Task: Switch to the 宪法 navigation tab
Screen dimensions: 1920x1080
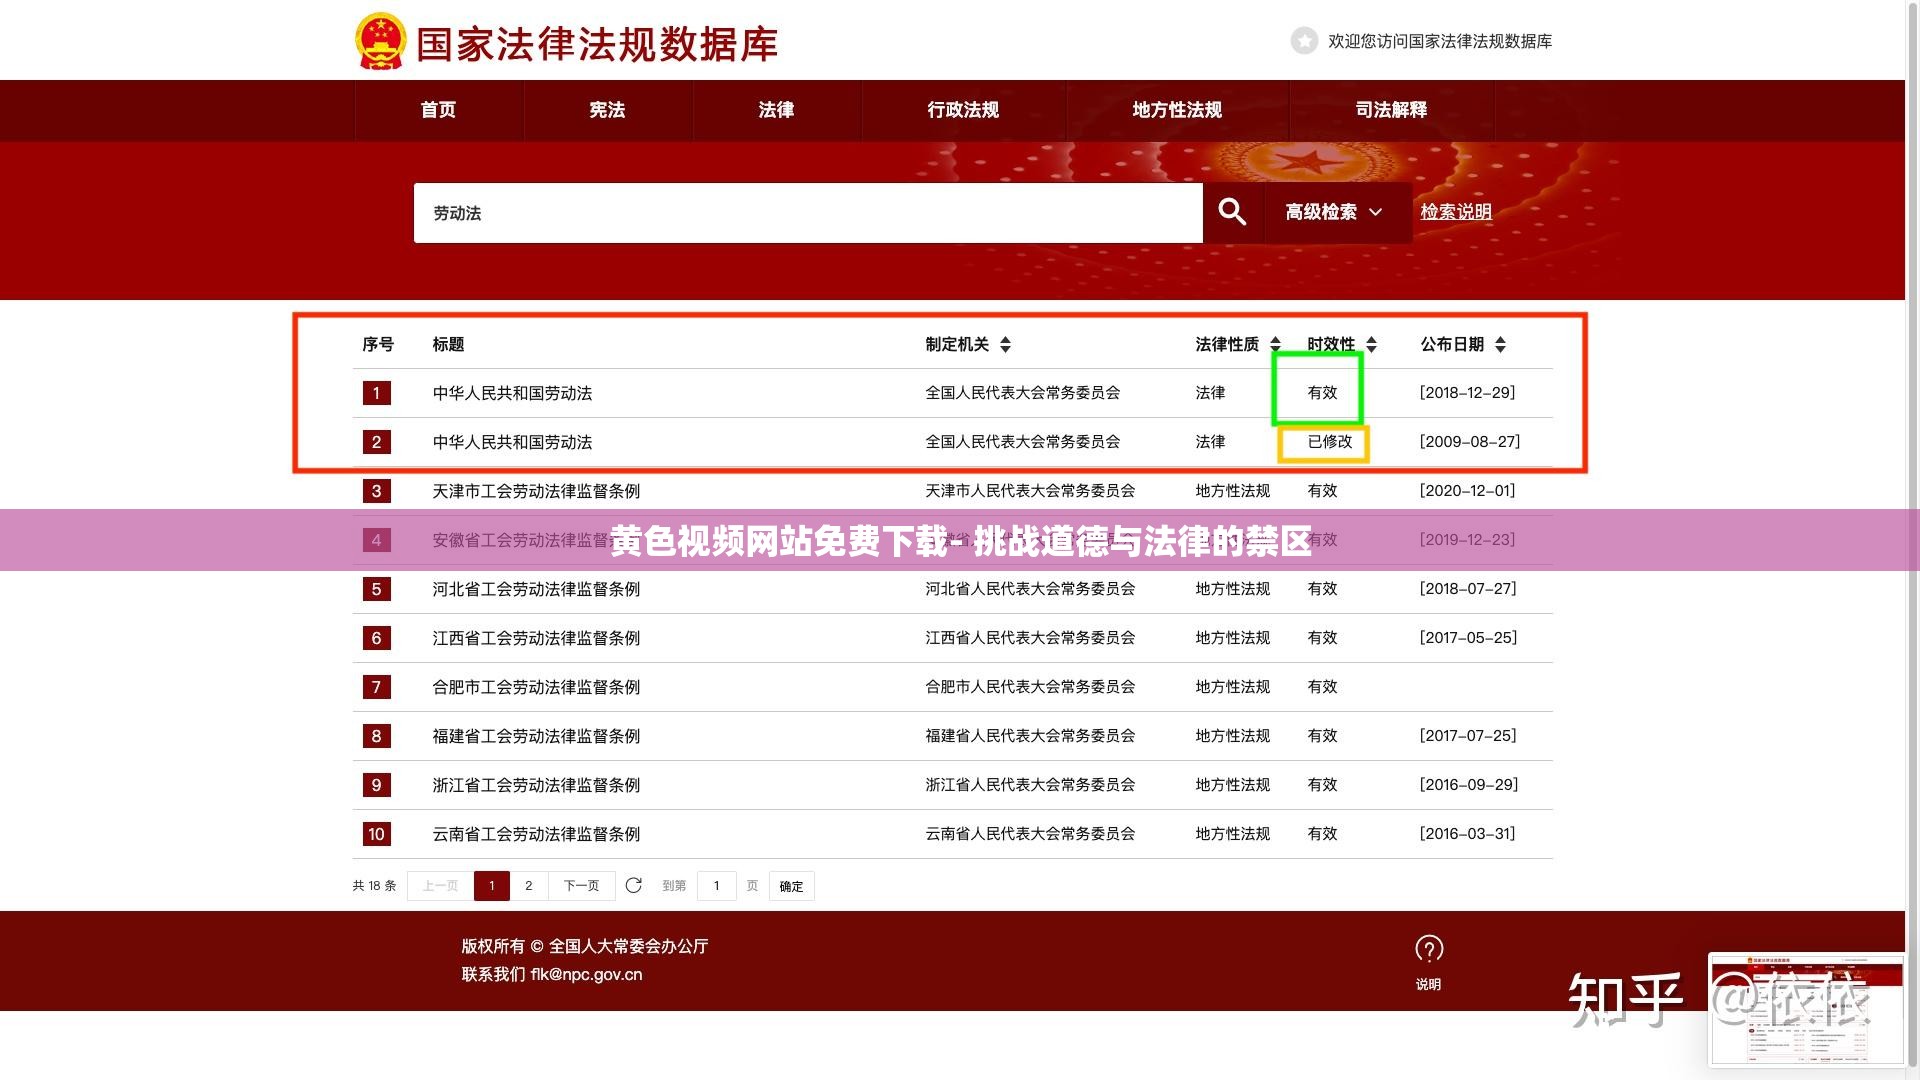Action: point(608,110)
